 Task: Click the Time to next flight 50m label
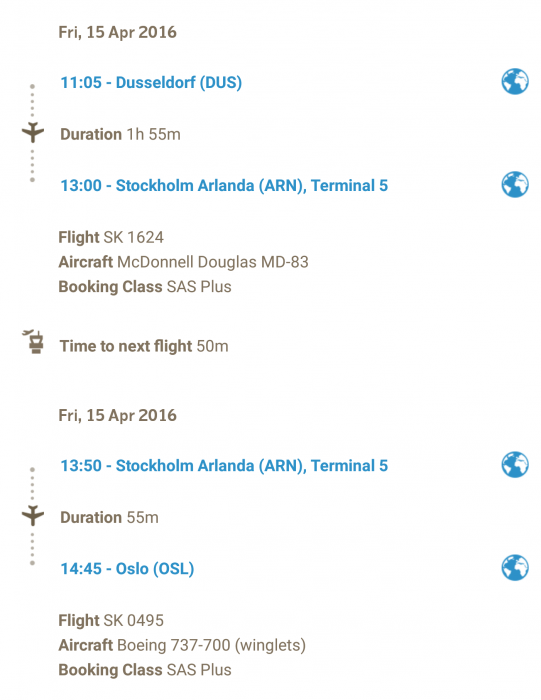pyautogui.click(x=144, y=346)
